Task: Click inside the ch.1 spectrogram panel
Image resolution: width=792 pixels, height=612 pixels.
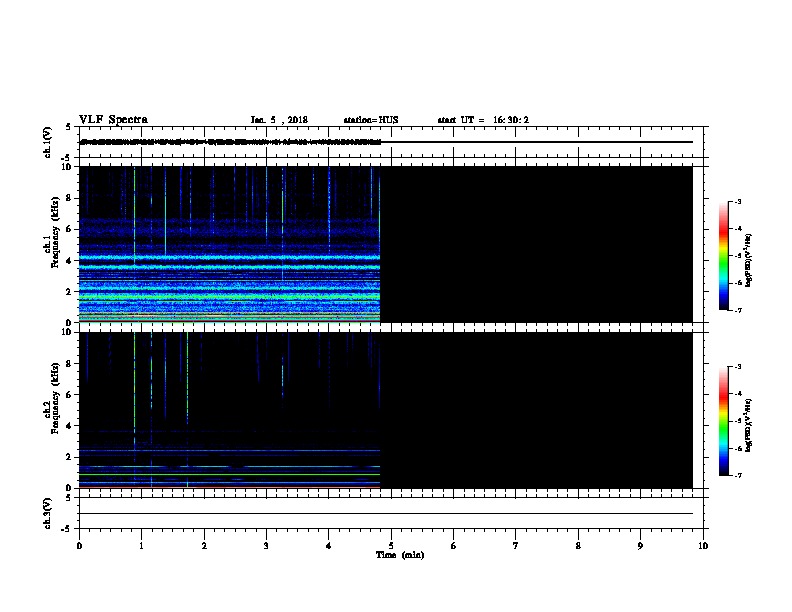Action: coord(386,244)
